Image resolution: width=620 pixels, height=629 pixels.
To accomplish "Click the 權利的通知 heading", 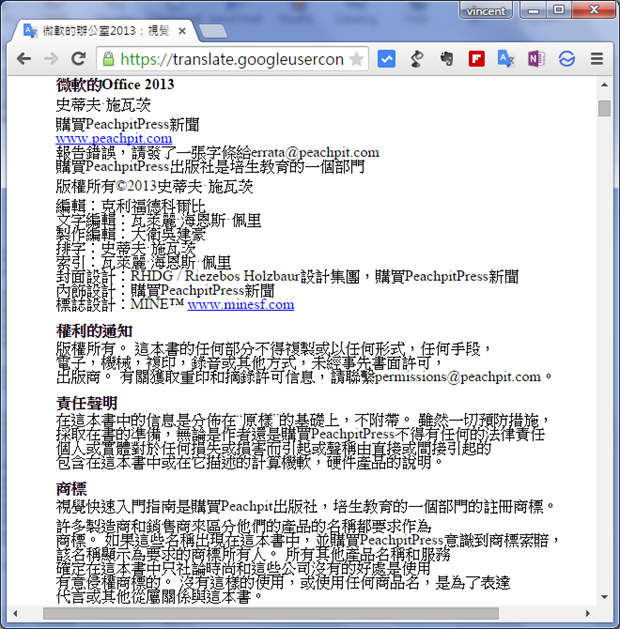I will pyautogui.click(x=94, y=331).
